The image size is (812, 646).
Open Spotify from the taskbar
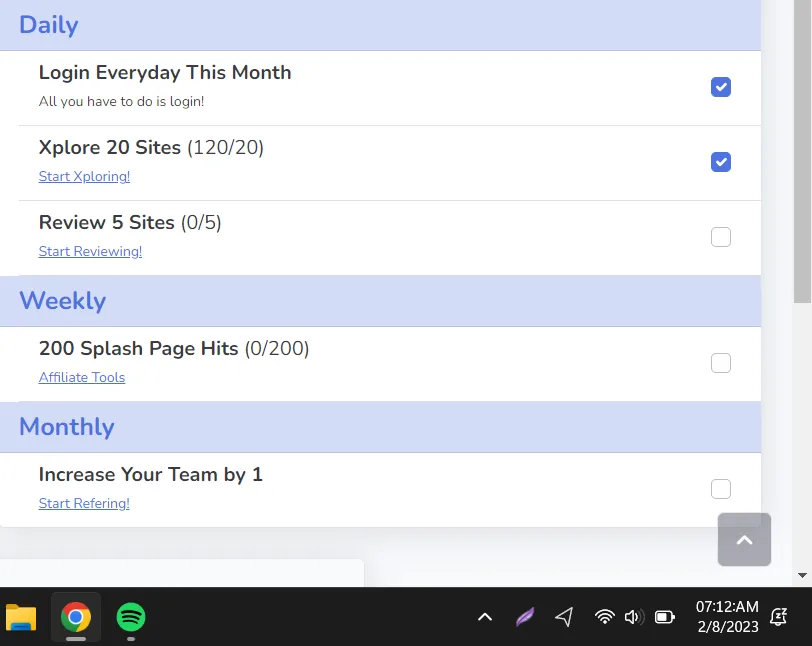pos(130,617)
